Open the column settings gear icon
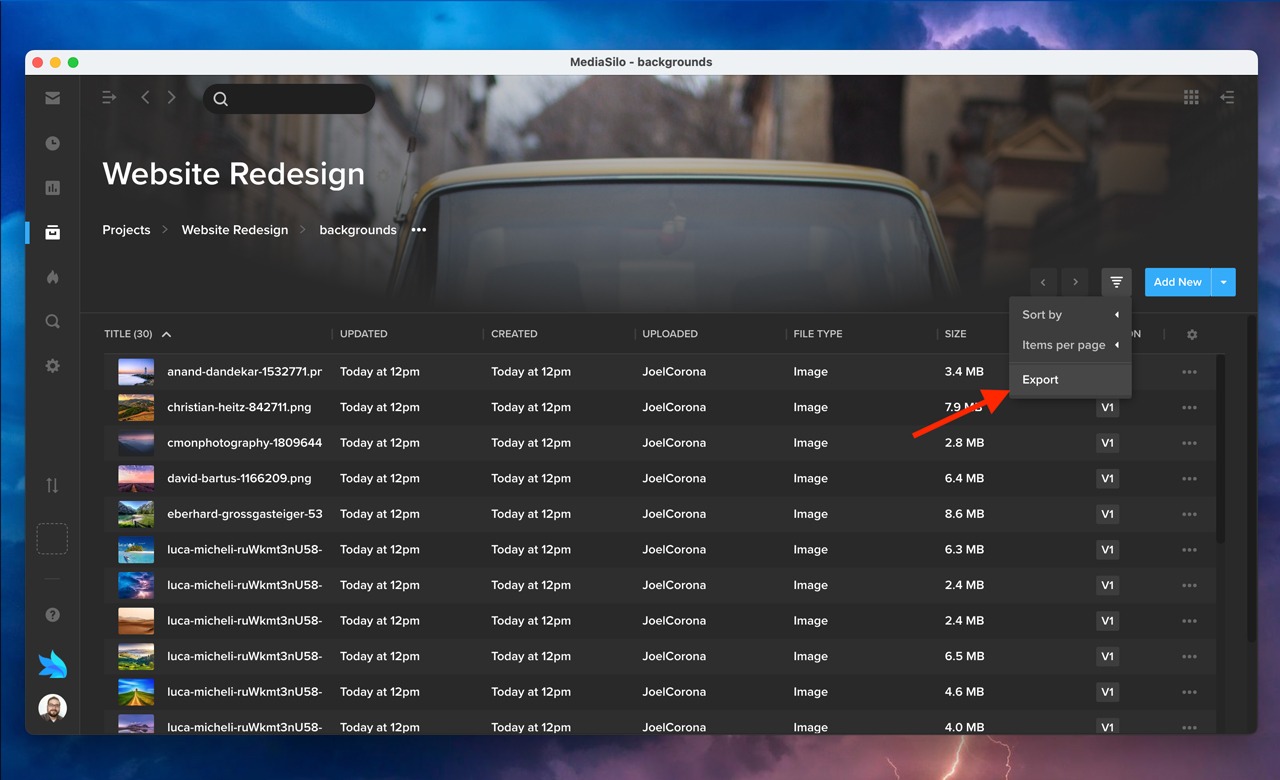This screenshot has width=1280, height=780. [1192, 335]
